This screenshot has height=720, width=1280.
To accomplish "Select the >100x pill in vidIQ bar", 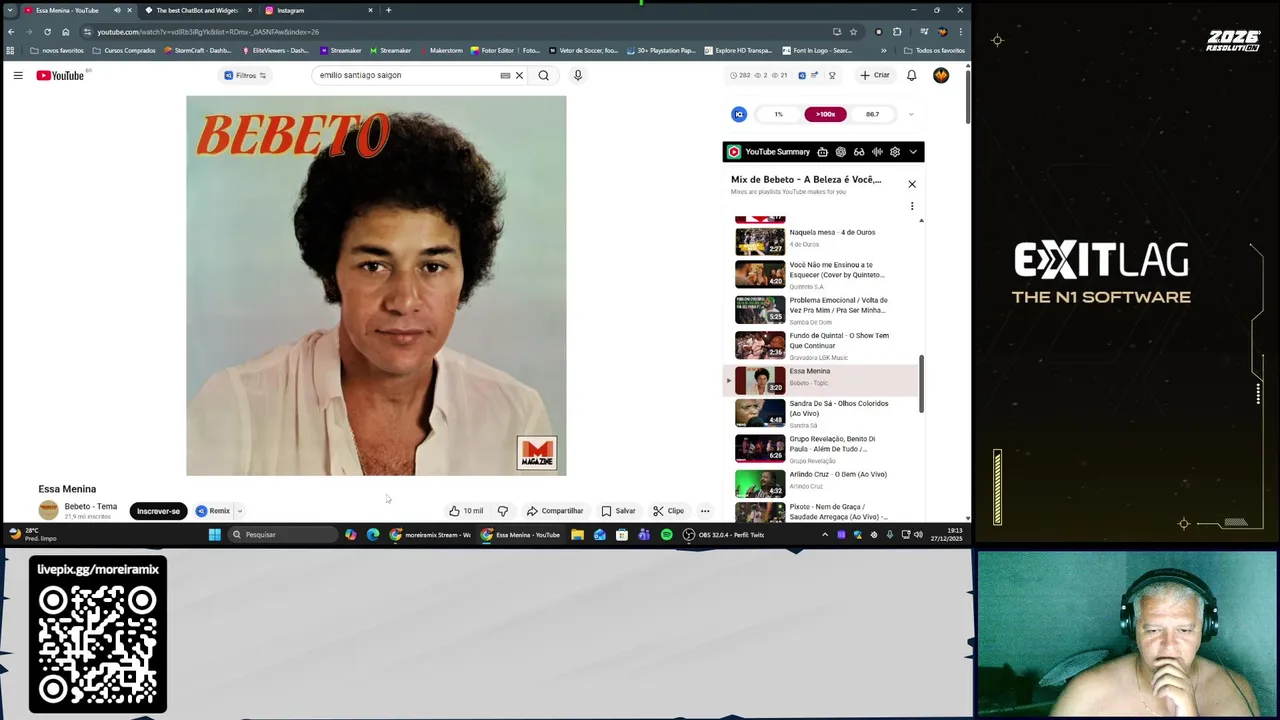I will [825, 114].
